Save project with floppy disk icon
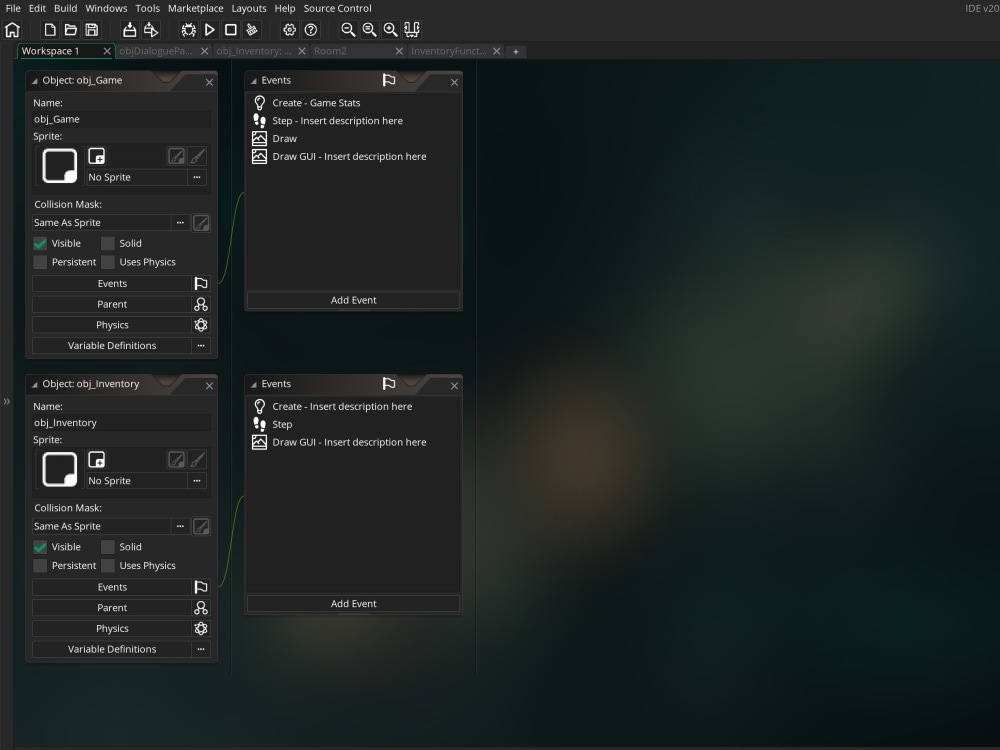This screenshot has width=1000, height=750. [92, 29]
